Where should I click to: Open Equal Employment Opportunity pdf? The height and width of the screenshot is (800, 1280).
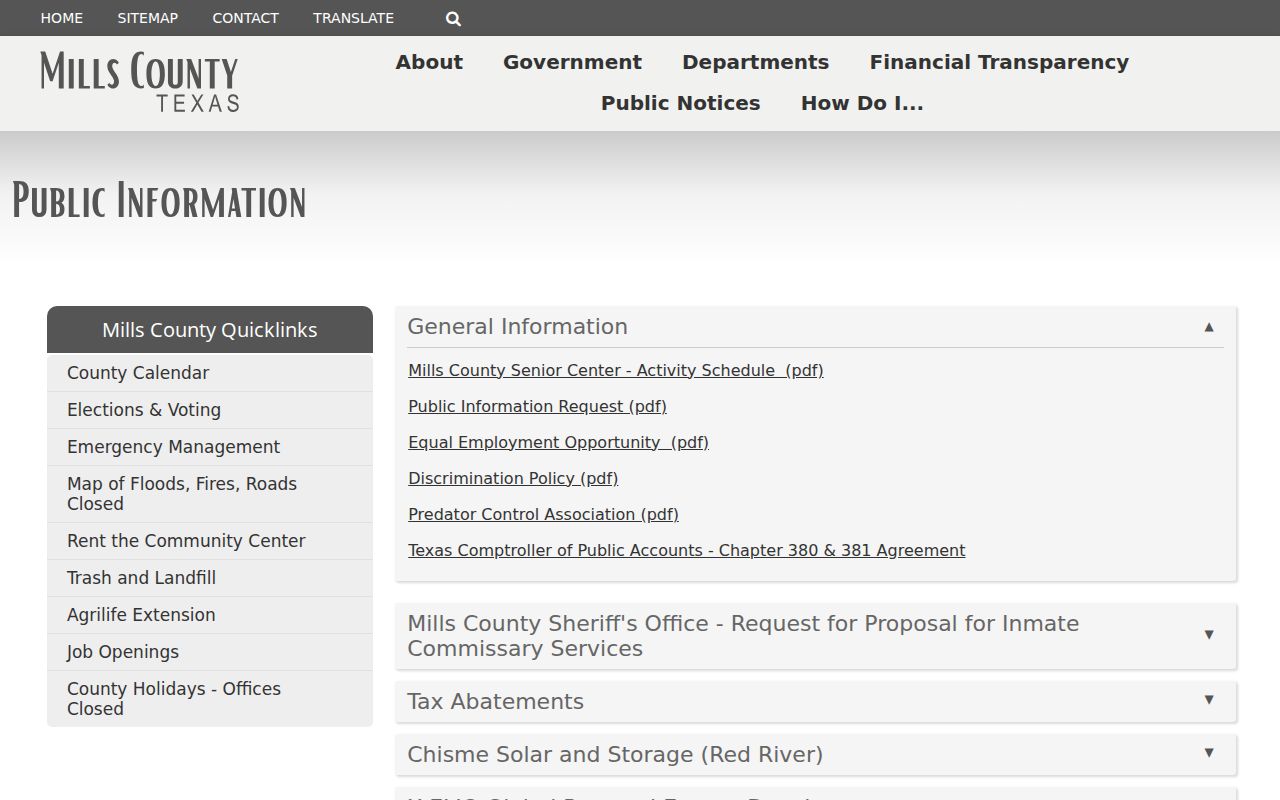pyautogui.click(x=558, y=442)
